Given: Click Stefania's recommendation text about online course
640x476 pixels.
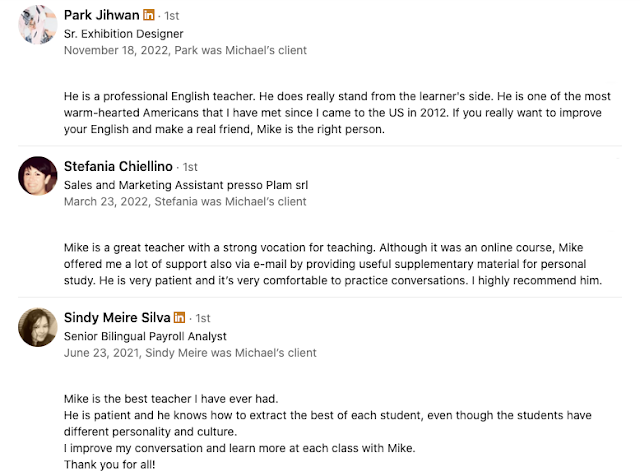Looking at the screenshot, I should (333, 264).
